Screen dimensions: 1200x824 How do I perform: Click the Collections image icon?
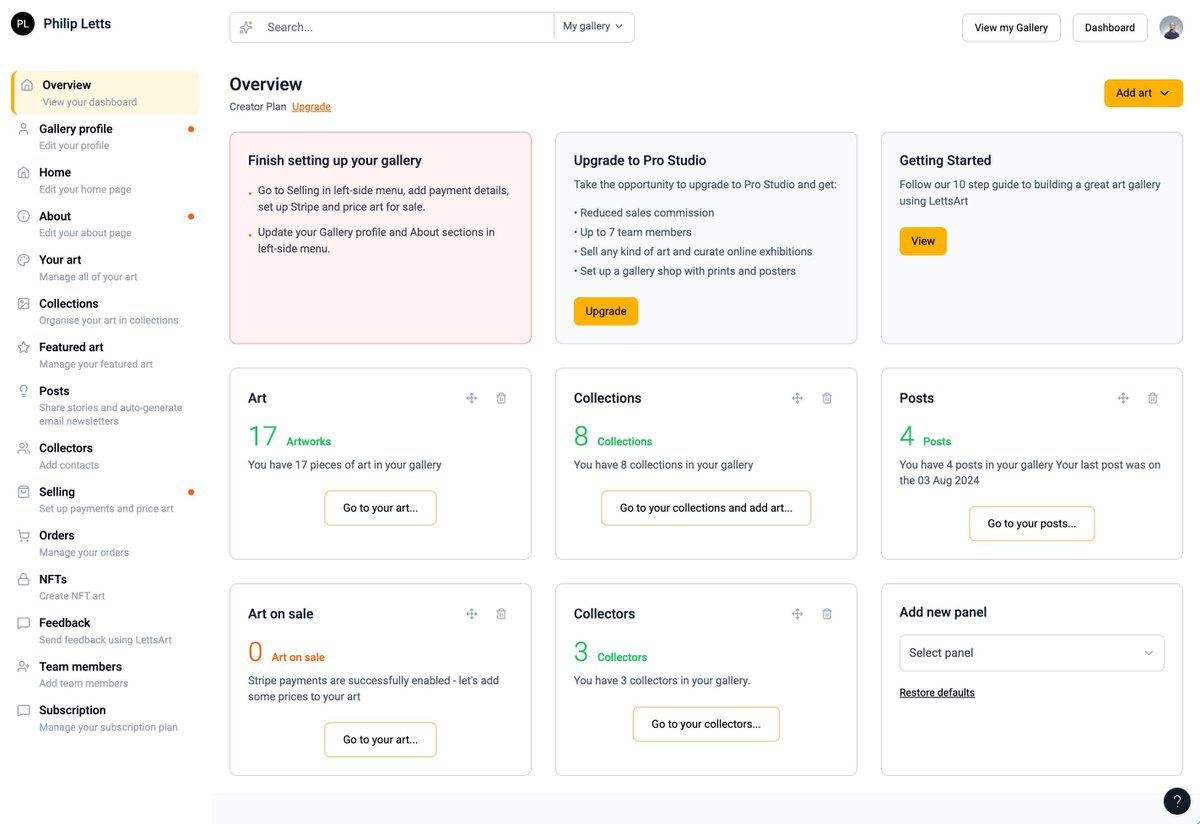24,303
